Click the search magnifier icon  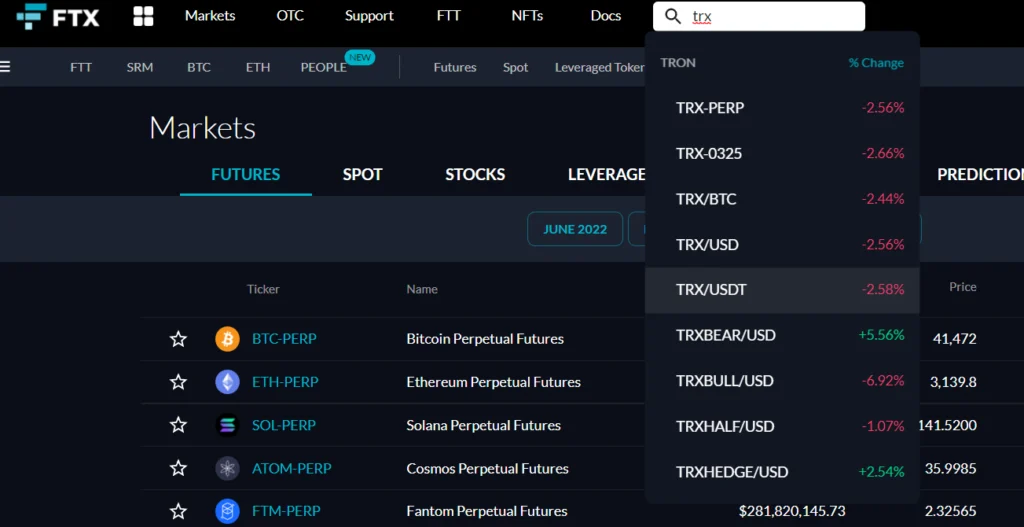click(673, 16)
